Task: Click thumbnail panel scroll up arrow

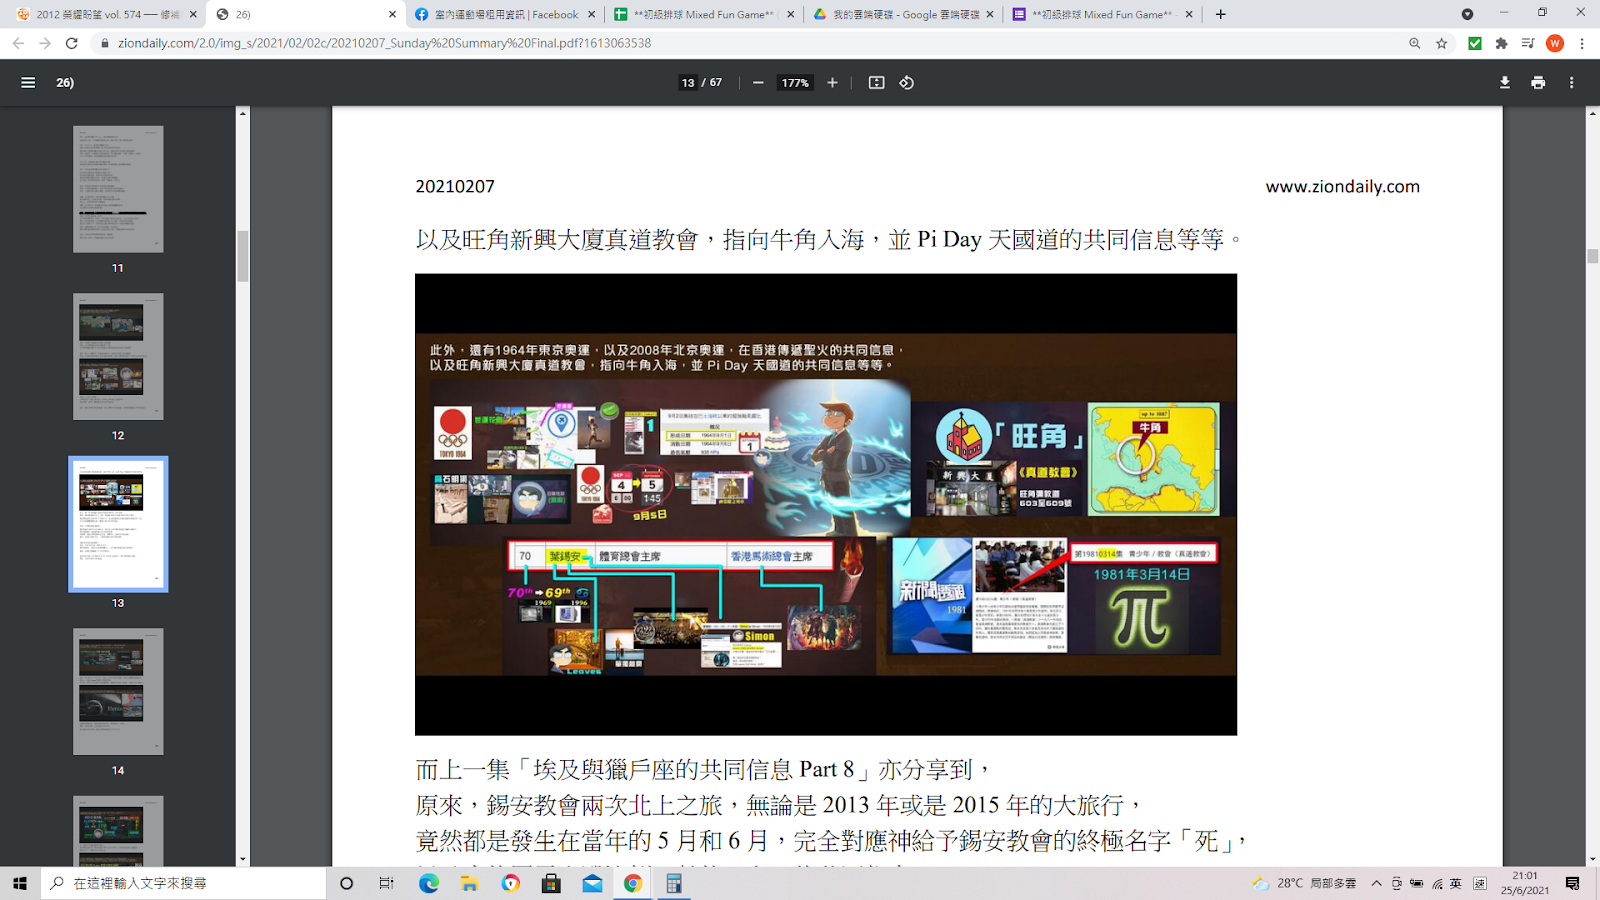Action: click(x=242, y=113)
